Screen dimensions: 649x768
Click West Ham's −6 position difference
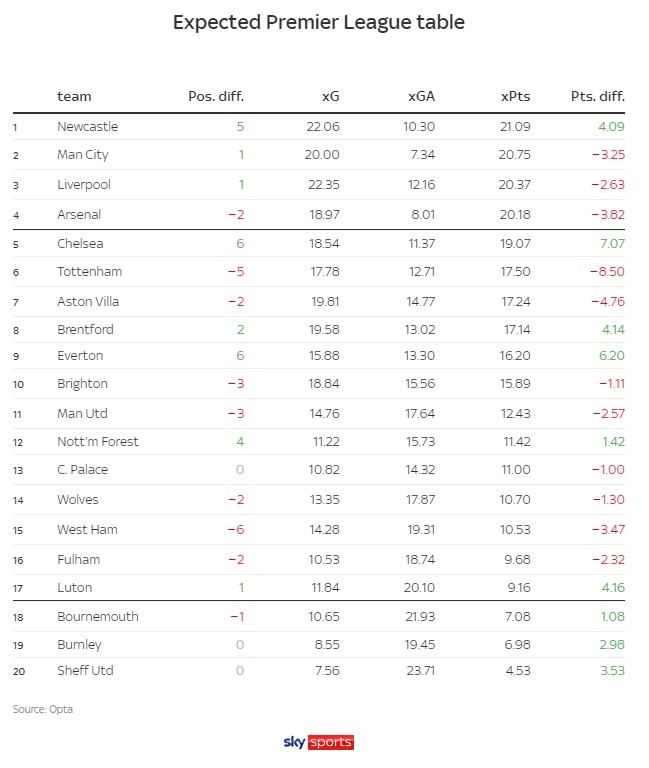click(236, 527)
